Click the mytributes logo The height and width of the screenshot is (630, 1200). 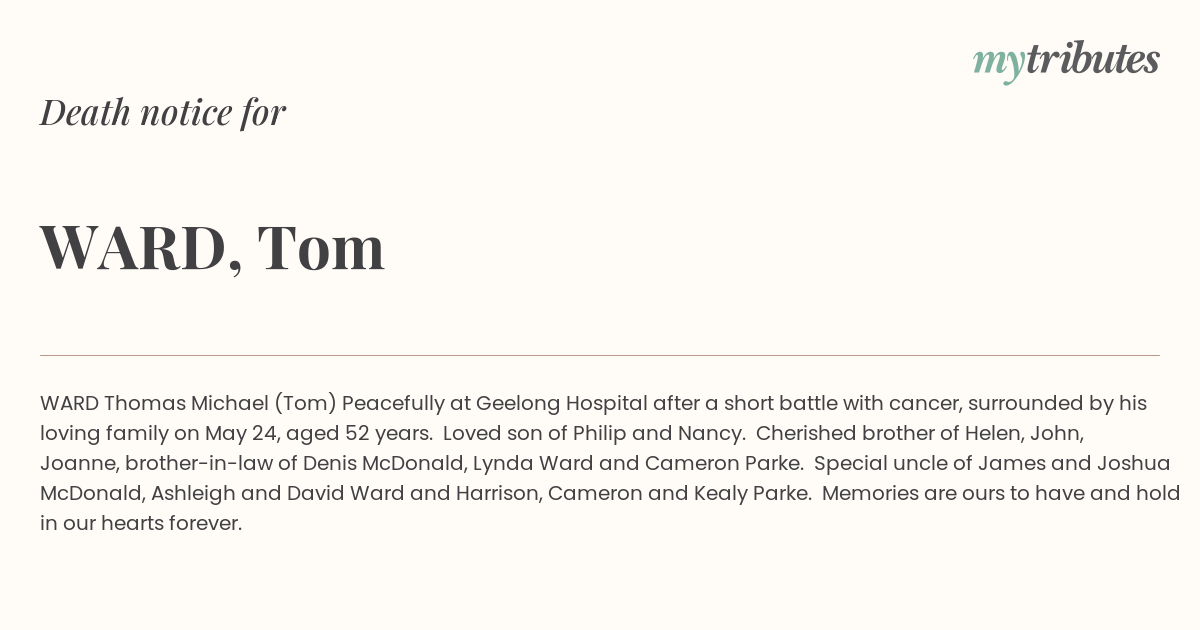coord(1066,61)
